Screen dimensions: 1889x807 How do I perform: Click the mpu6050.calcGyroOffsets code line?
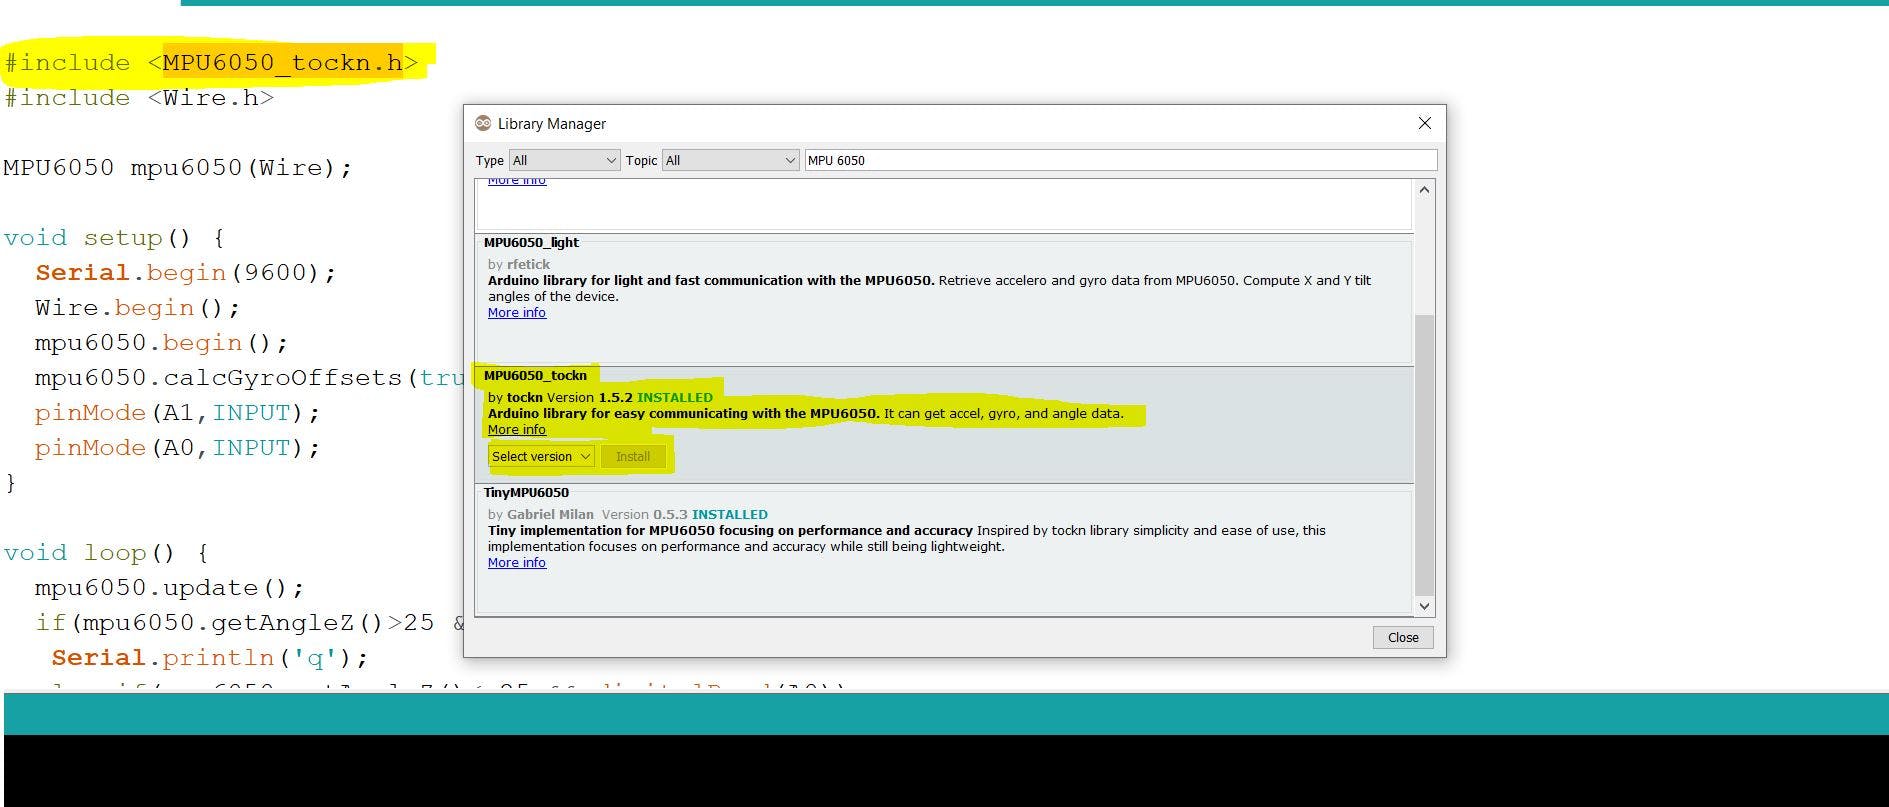[x=249, y=378]
